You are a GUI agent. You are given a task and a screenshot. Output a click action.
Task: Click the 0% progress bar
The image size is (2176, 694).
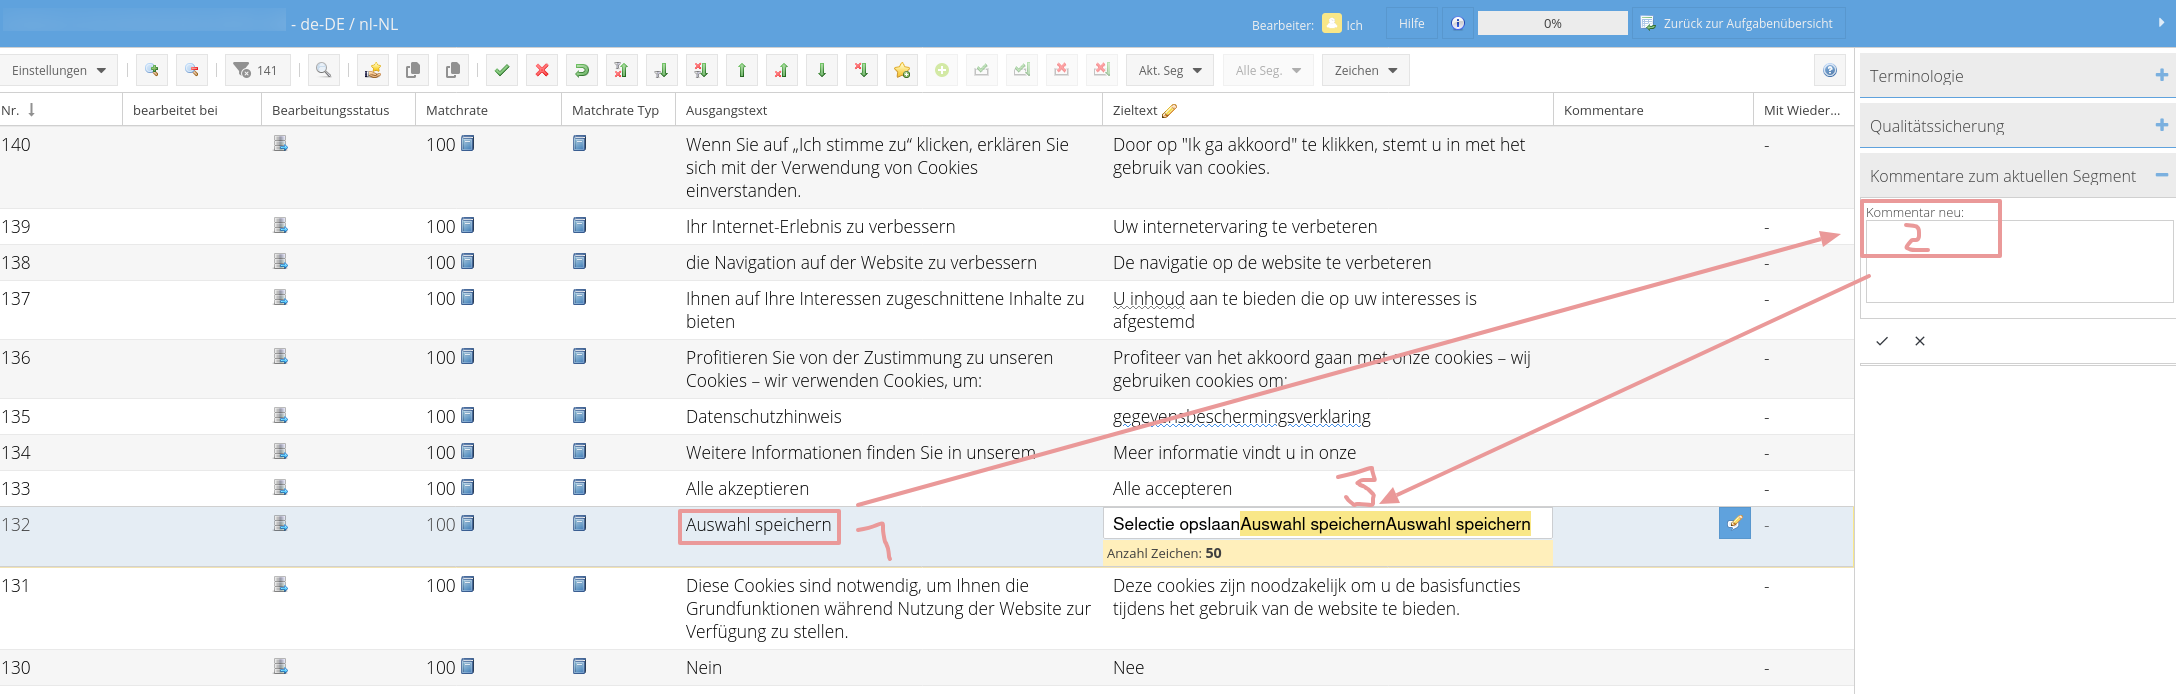1552,23
